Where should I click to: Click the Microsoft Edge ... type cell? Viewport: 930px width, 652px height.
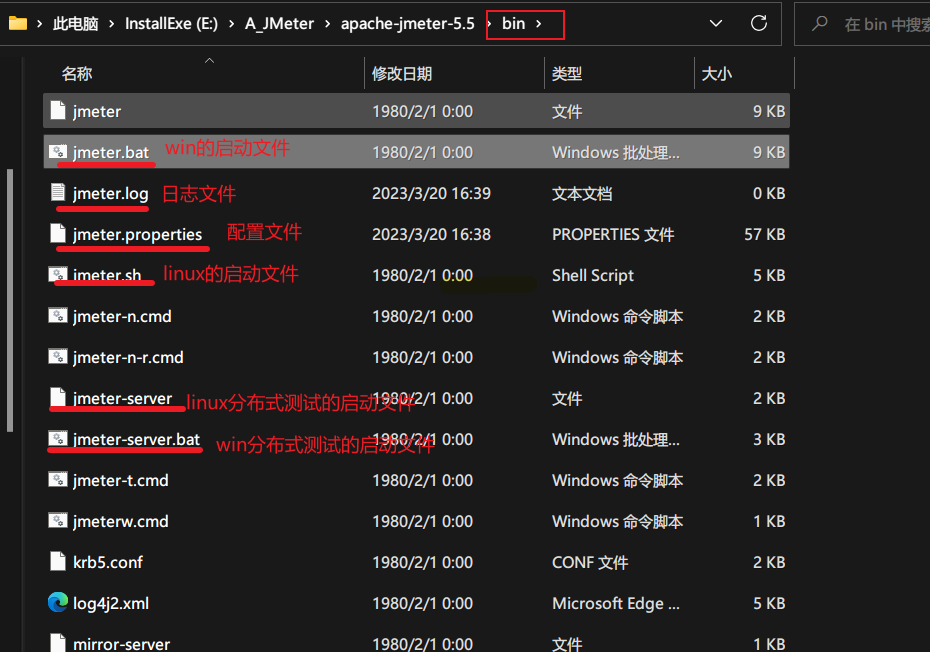[616, 603]
